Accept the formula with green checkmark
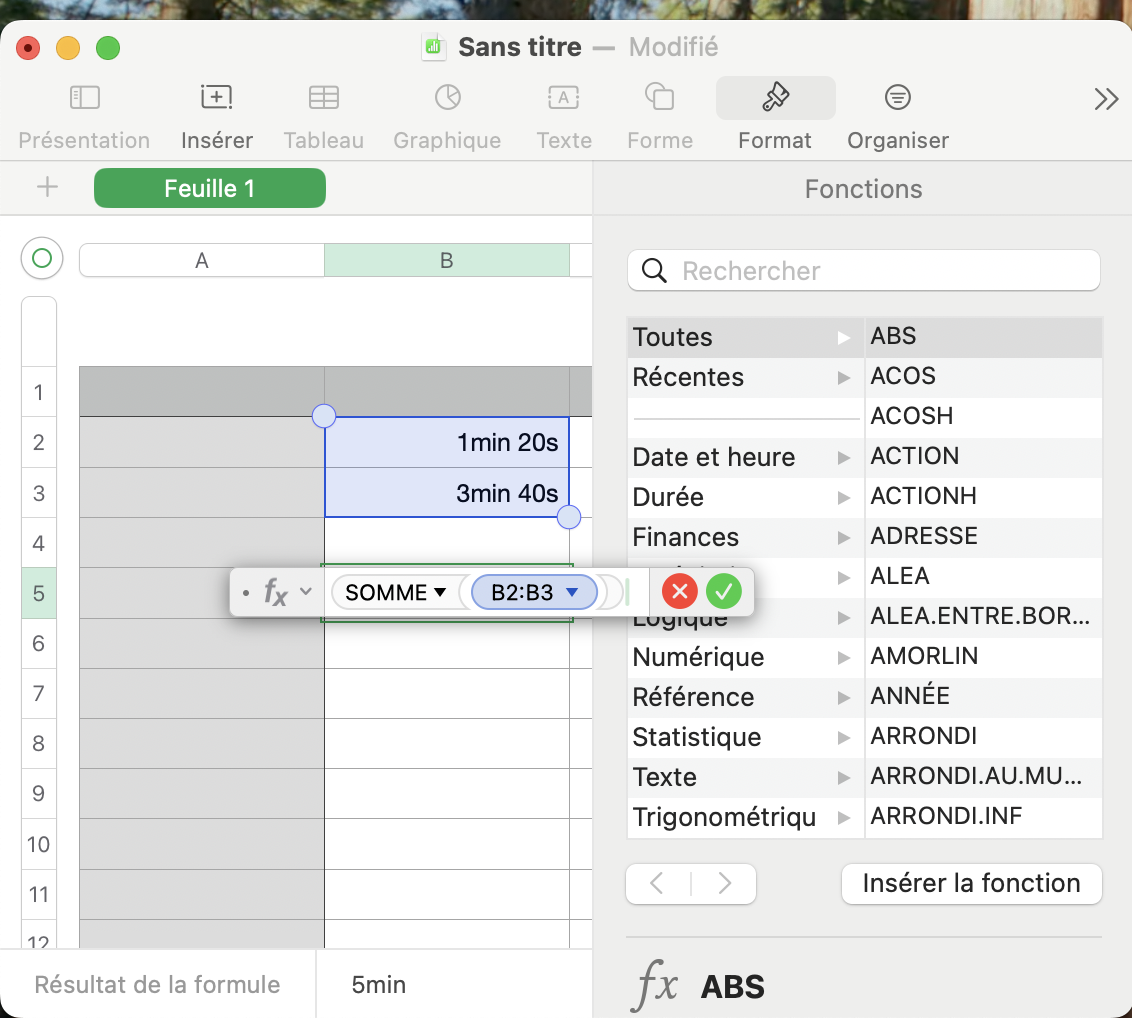 coord(724,592)
